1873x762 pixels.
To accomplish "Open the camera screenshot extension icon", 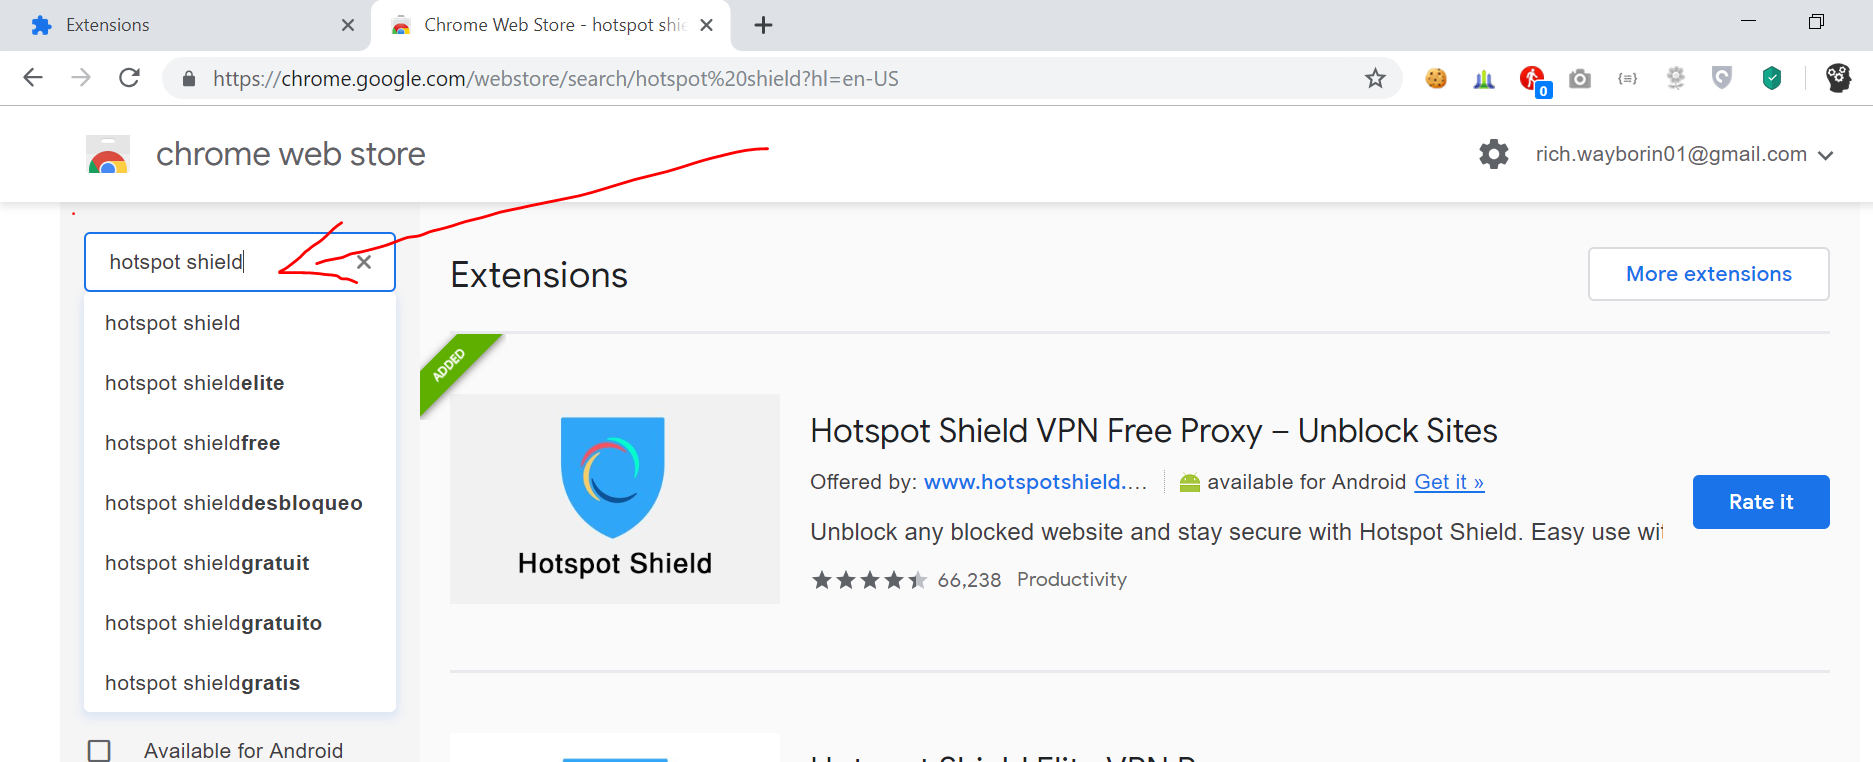I will click(1580, 78).
